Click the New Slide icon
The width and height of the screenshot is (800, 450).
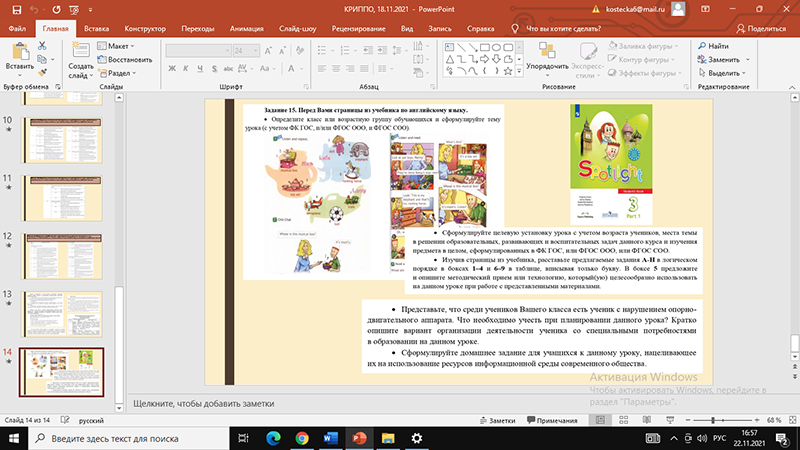coord(81,51)
